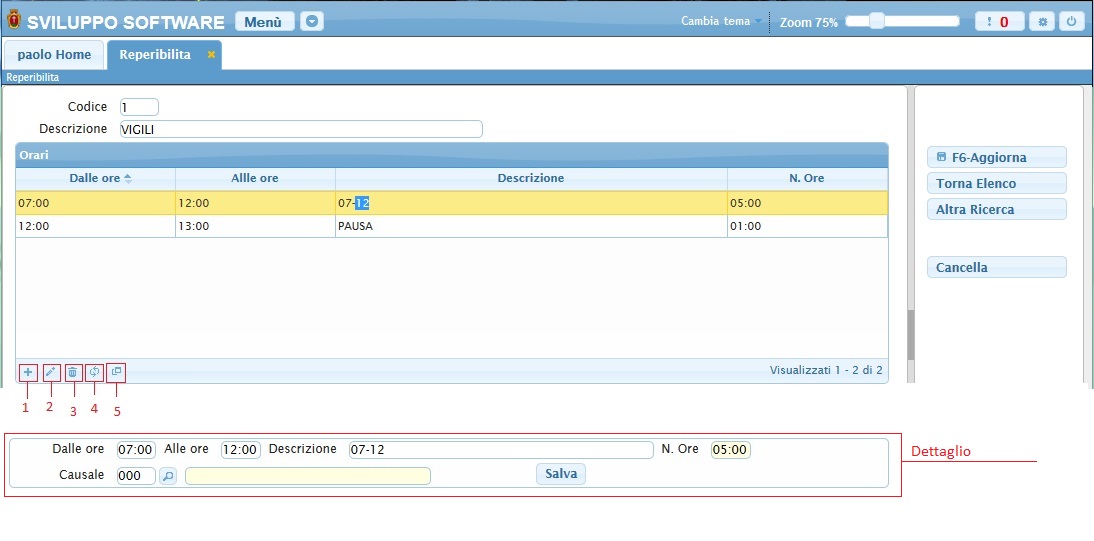
Task: Open the Menù button
Action: [264, 21]
